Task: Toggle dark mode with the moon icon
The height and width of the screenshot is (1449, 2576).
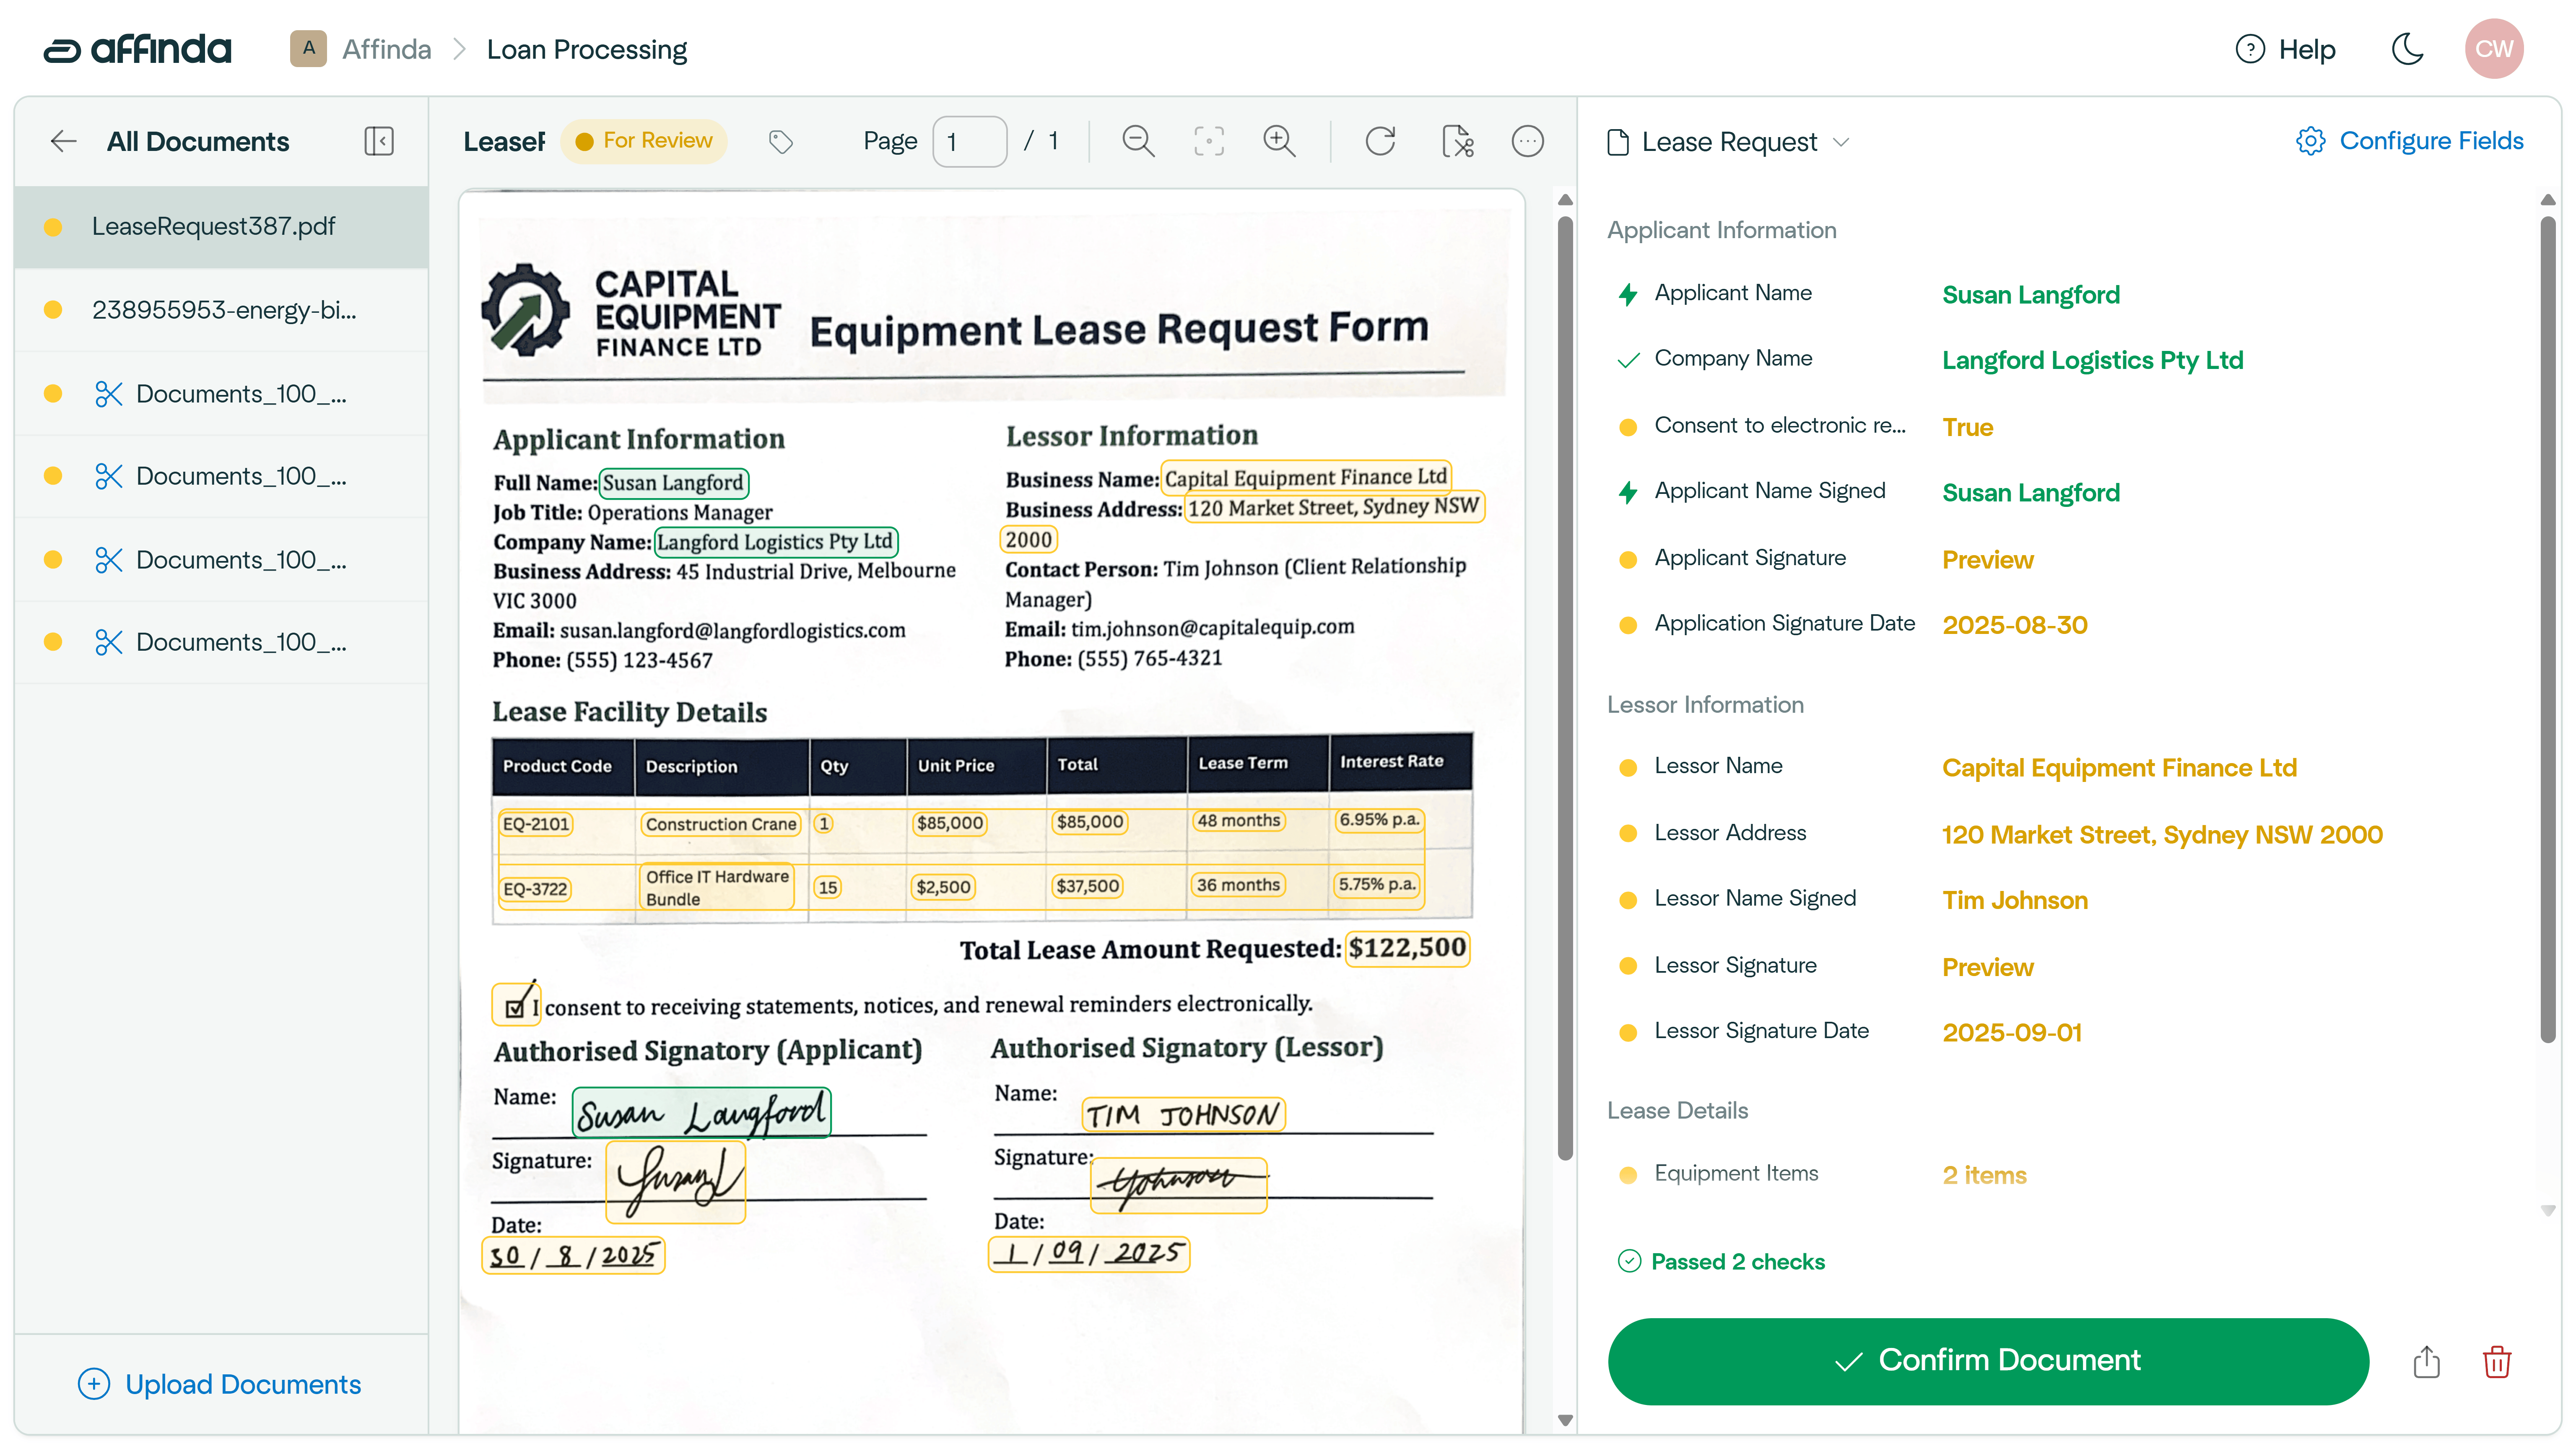Action: pyautogui.click(x=2407, y=48)
